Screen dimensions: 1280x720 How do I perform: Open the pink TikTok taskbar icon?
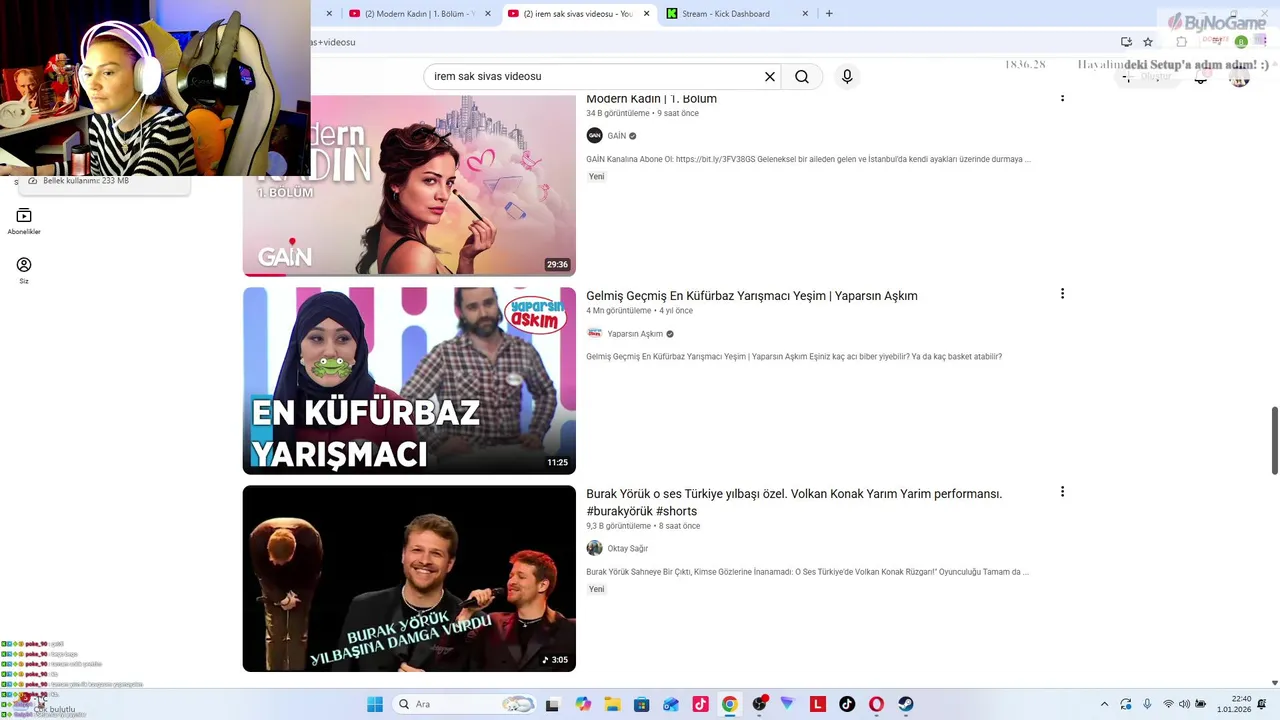click(700, 704)
